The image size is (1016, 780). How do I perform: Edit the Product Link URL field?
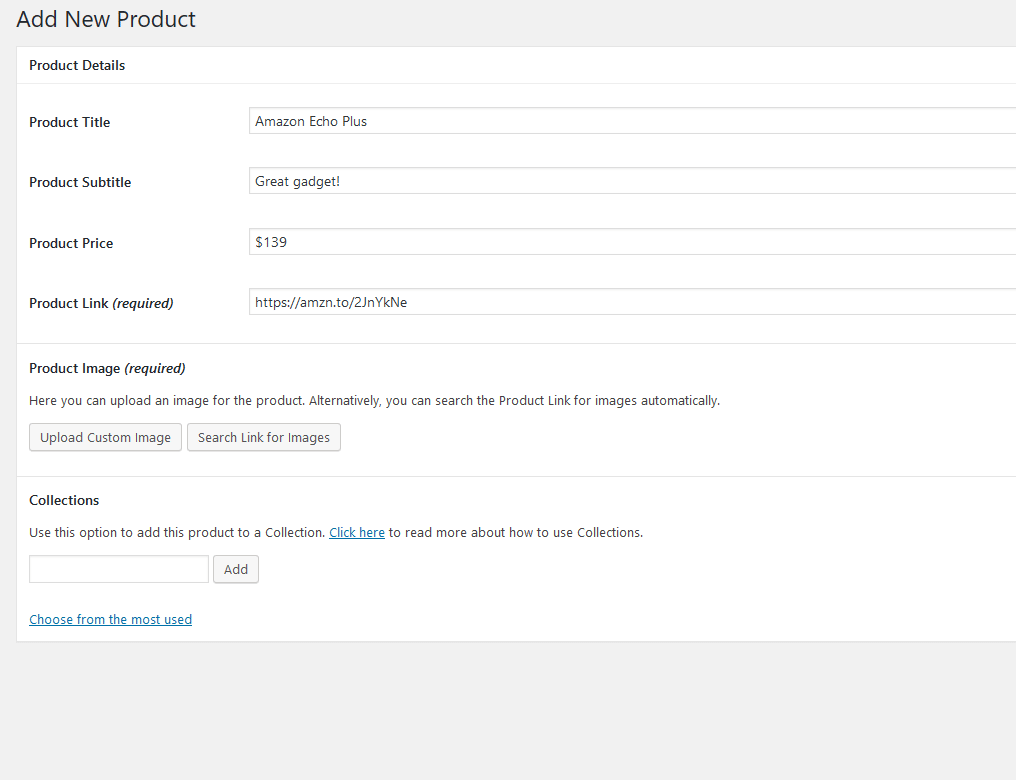[x=632, y=302]
